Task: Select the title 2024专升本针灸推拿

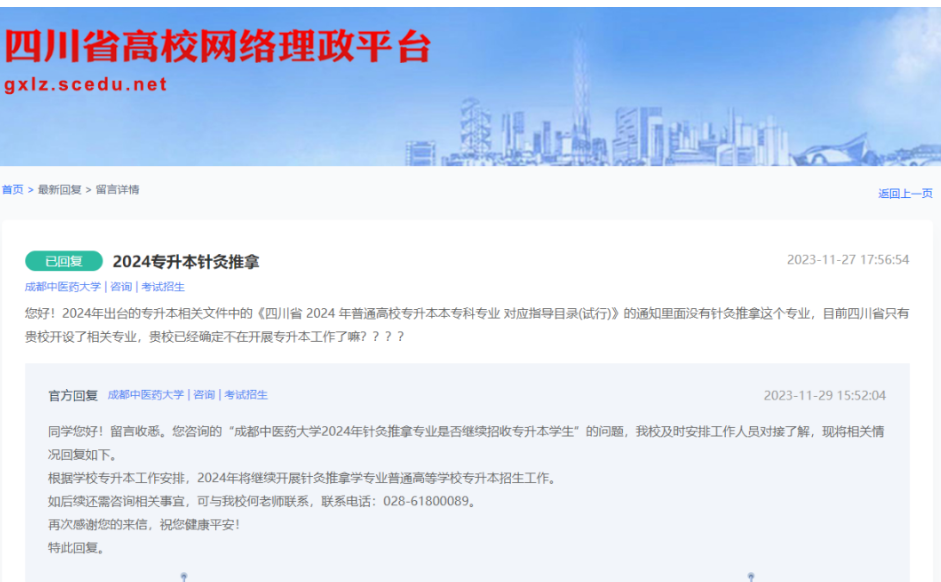Action: pyautogui.click(x=186, y=262)
